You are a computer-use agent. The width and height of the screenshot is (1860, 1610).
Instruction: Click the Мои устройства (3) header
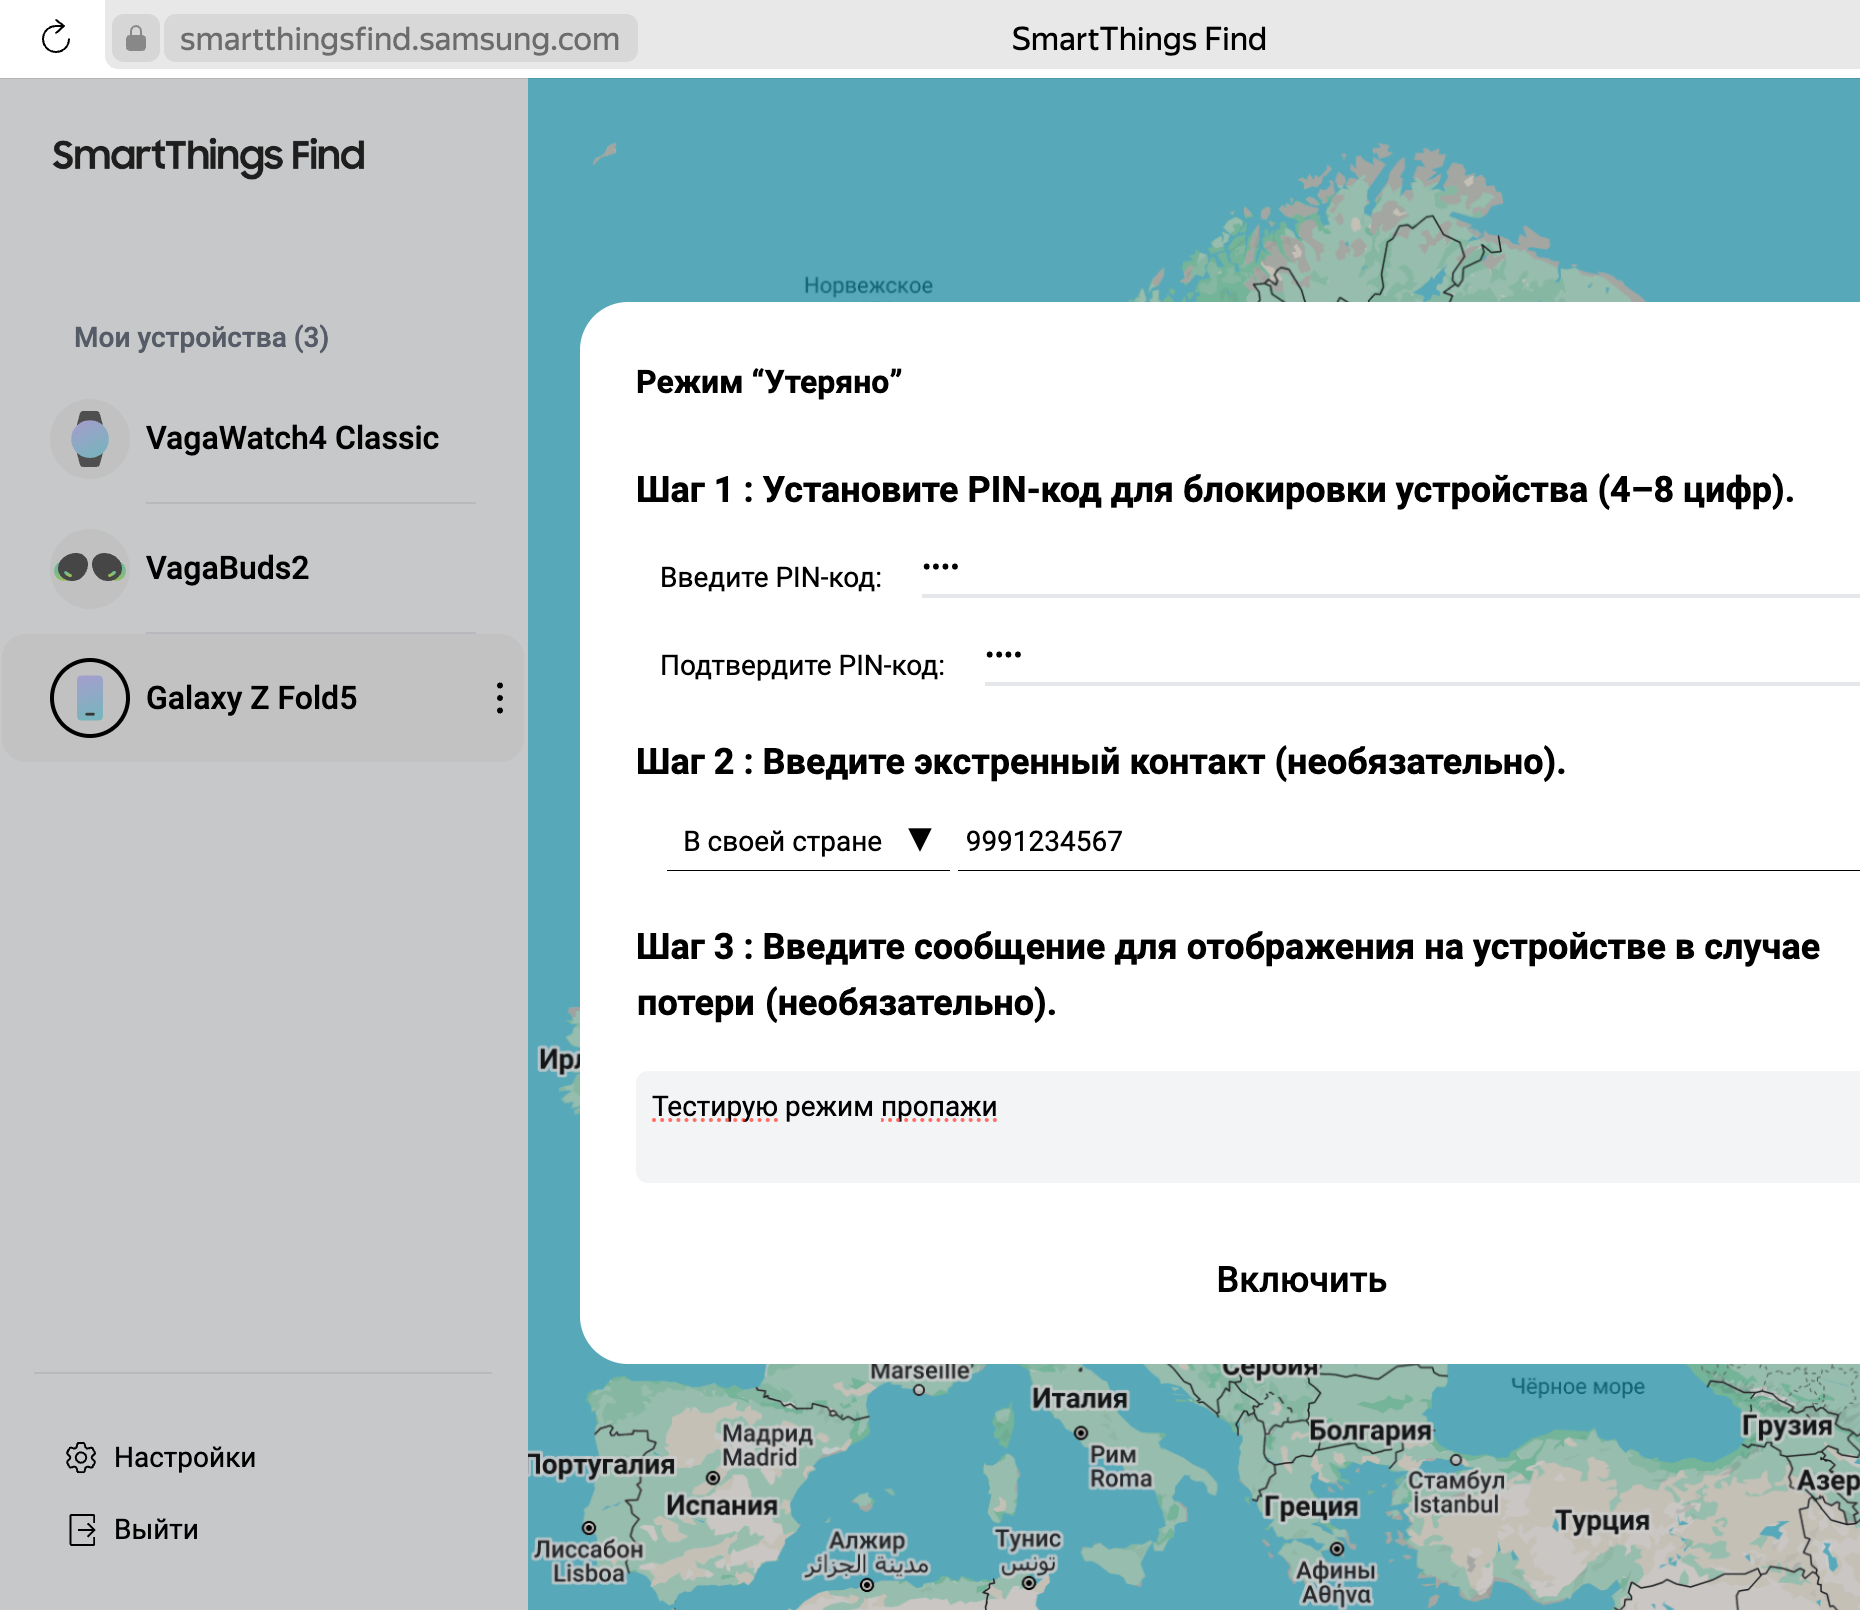tap(201, 337)
